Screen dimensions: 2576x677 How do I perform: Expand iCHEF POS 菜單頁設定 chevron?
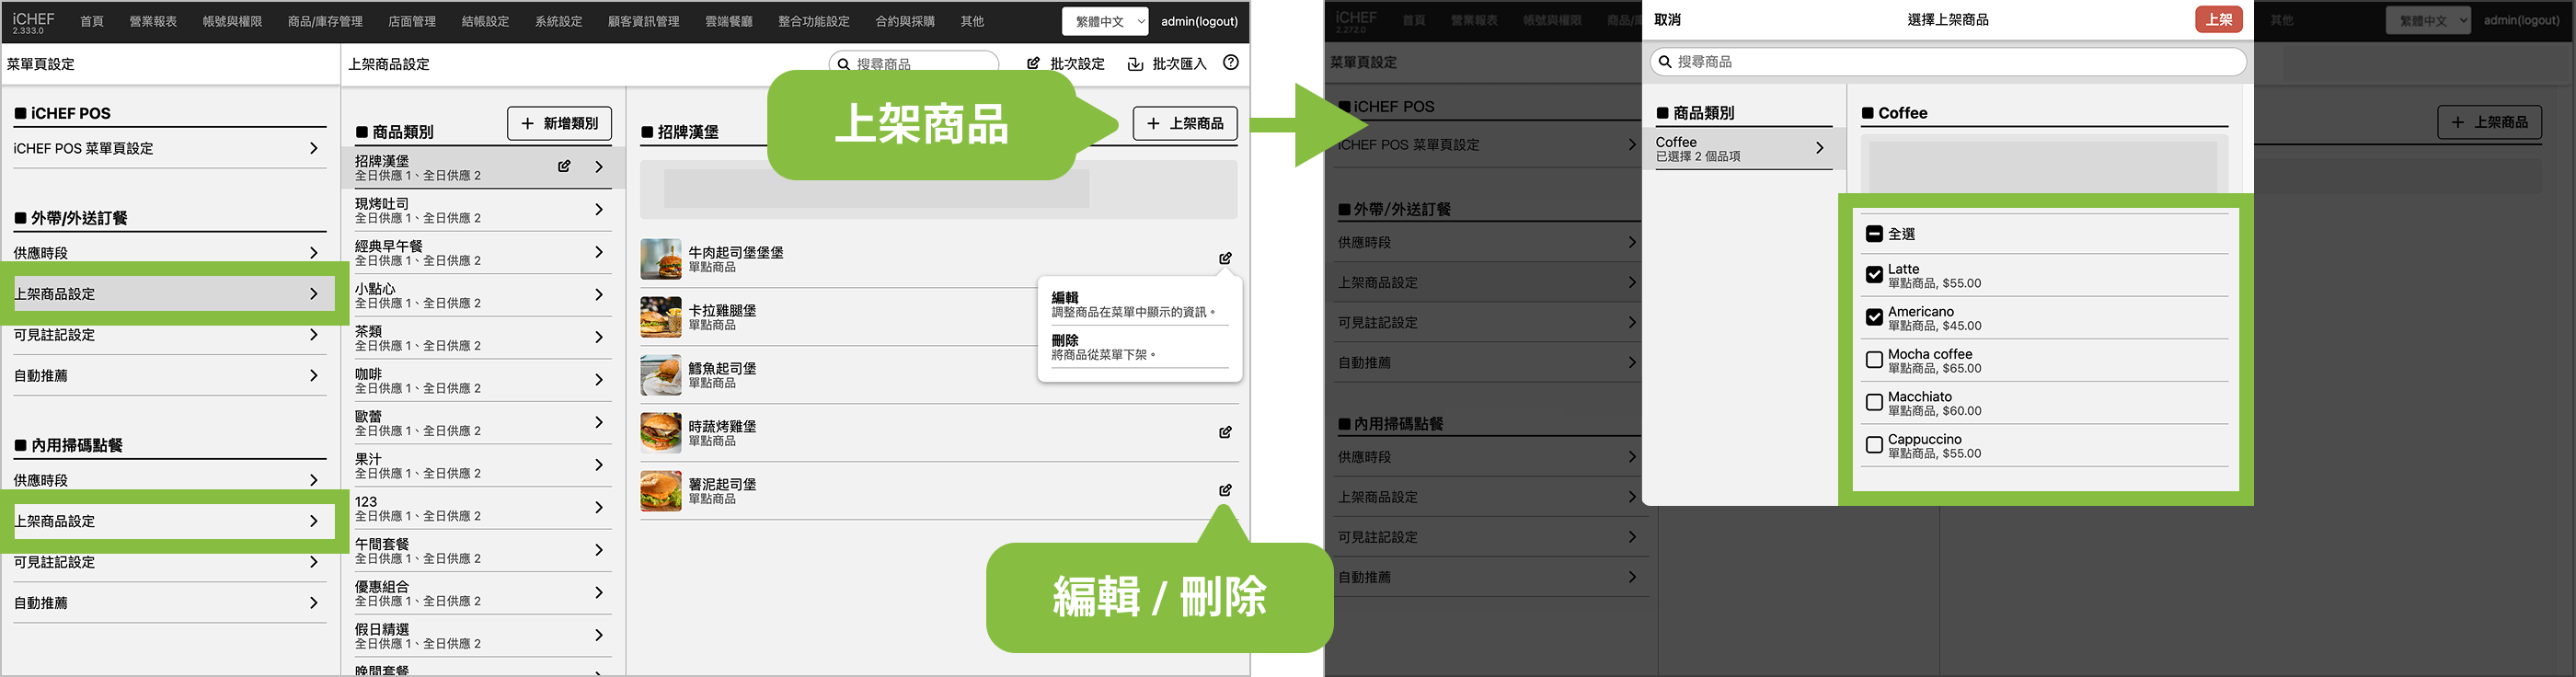click(x=313, y=148)
